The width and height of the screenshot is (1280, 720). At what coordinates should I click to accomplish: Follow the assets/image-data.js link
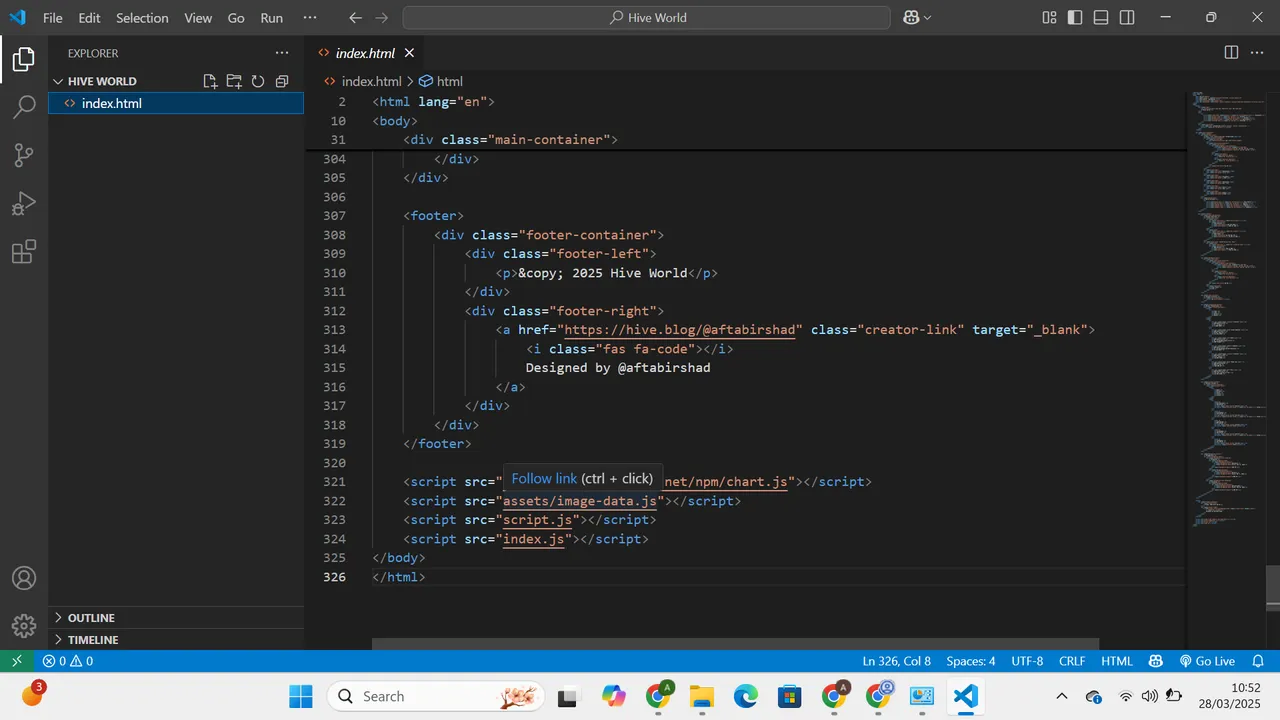pyautogui.click(x=580, y=500)
